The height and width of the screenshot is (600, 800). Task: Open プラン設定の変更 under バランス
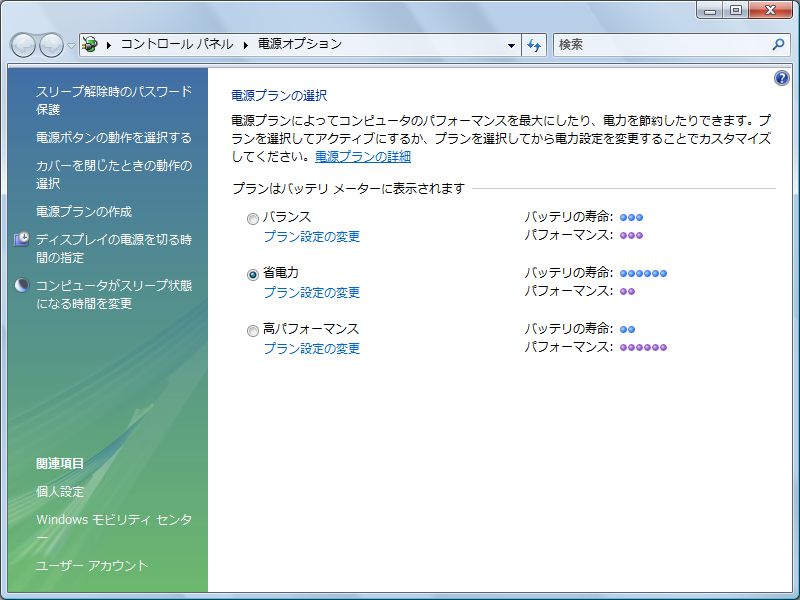click(x=312, y=236)
